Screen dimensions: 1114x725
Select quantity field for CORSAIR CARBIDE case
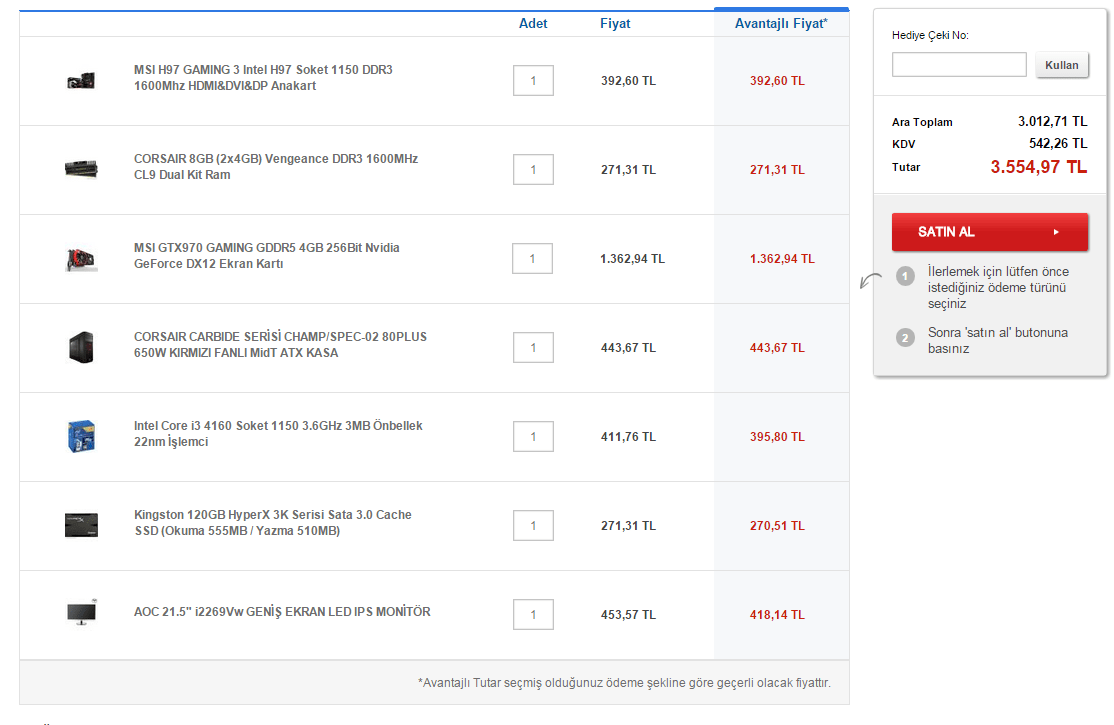click(533, 348)
